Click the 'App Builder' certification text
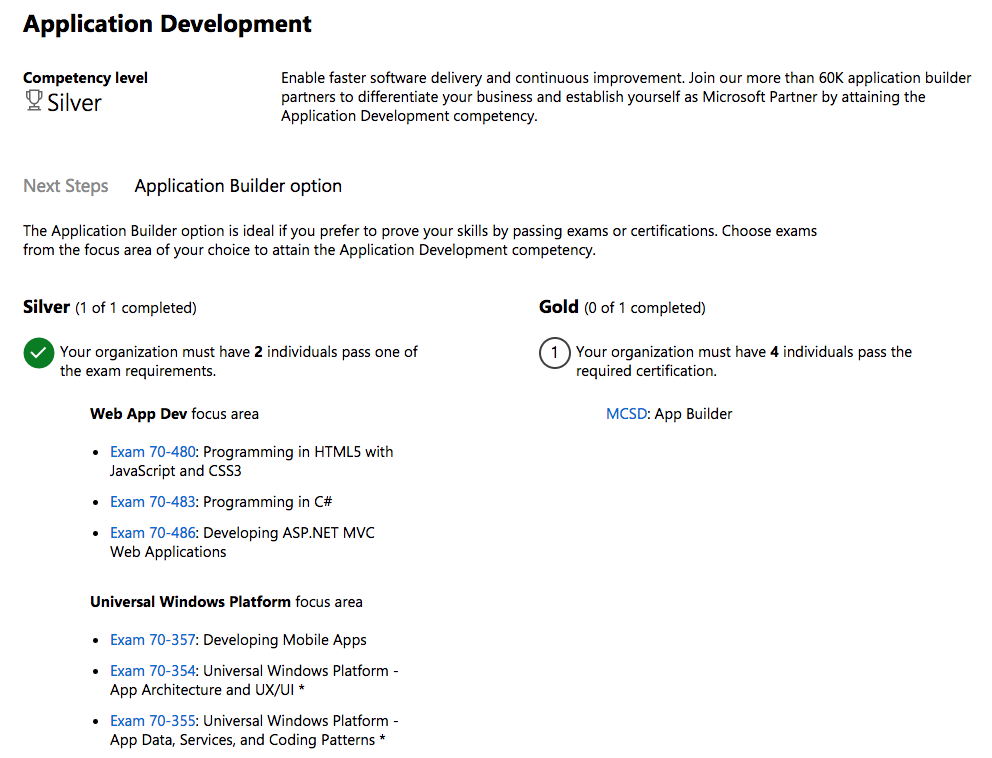Viewport: 992px width, 758px height. coord(693,414)
